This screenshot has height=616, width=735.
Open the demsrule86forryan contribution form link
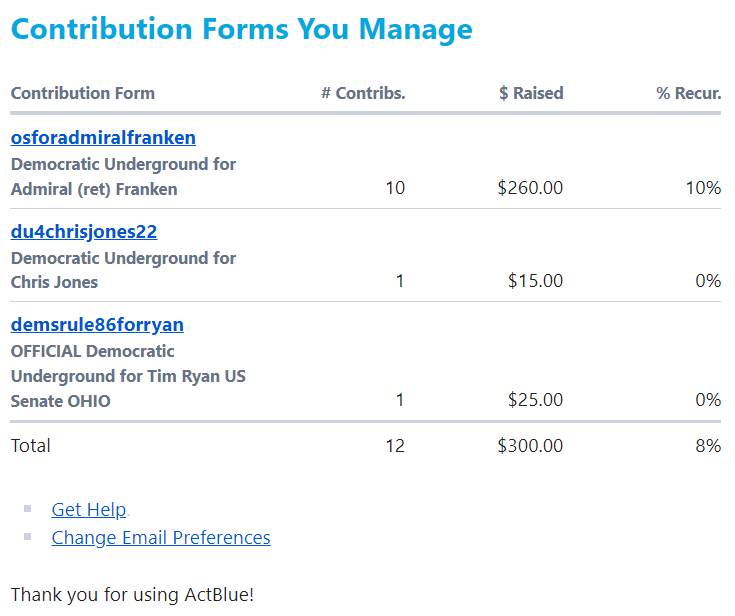(97, 325)
